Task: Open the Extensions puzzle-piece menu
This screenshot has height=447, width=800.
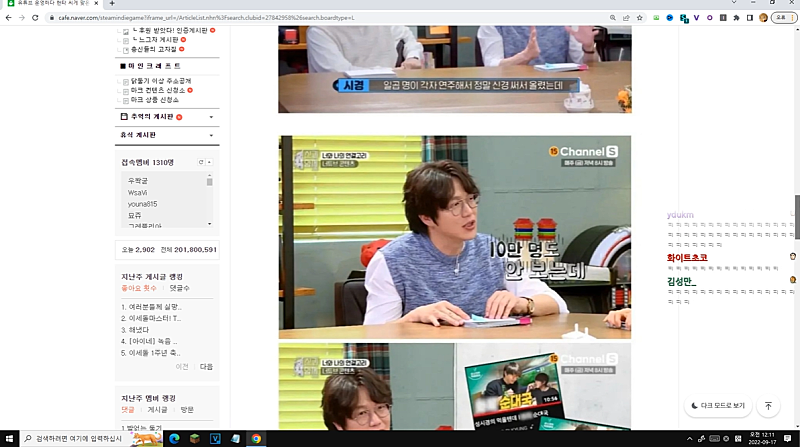Action: point(736,17)
